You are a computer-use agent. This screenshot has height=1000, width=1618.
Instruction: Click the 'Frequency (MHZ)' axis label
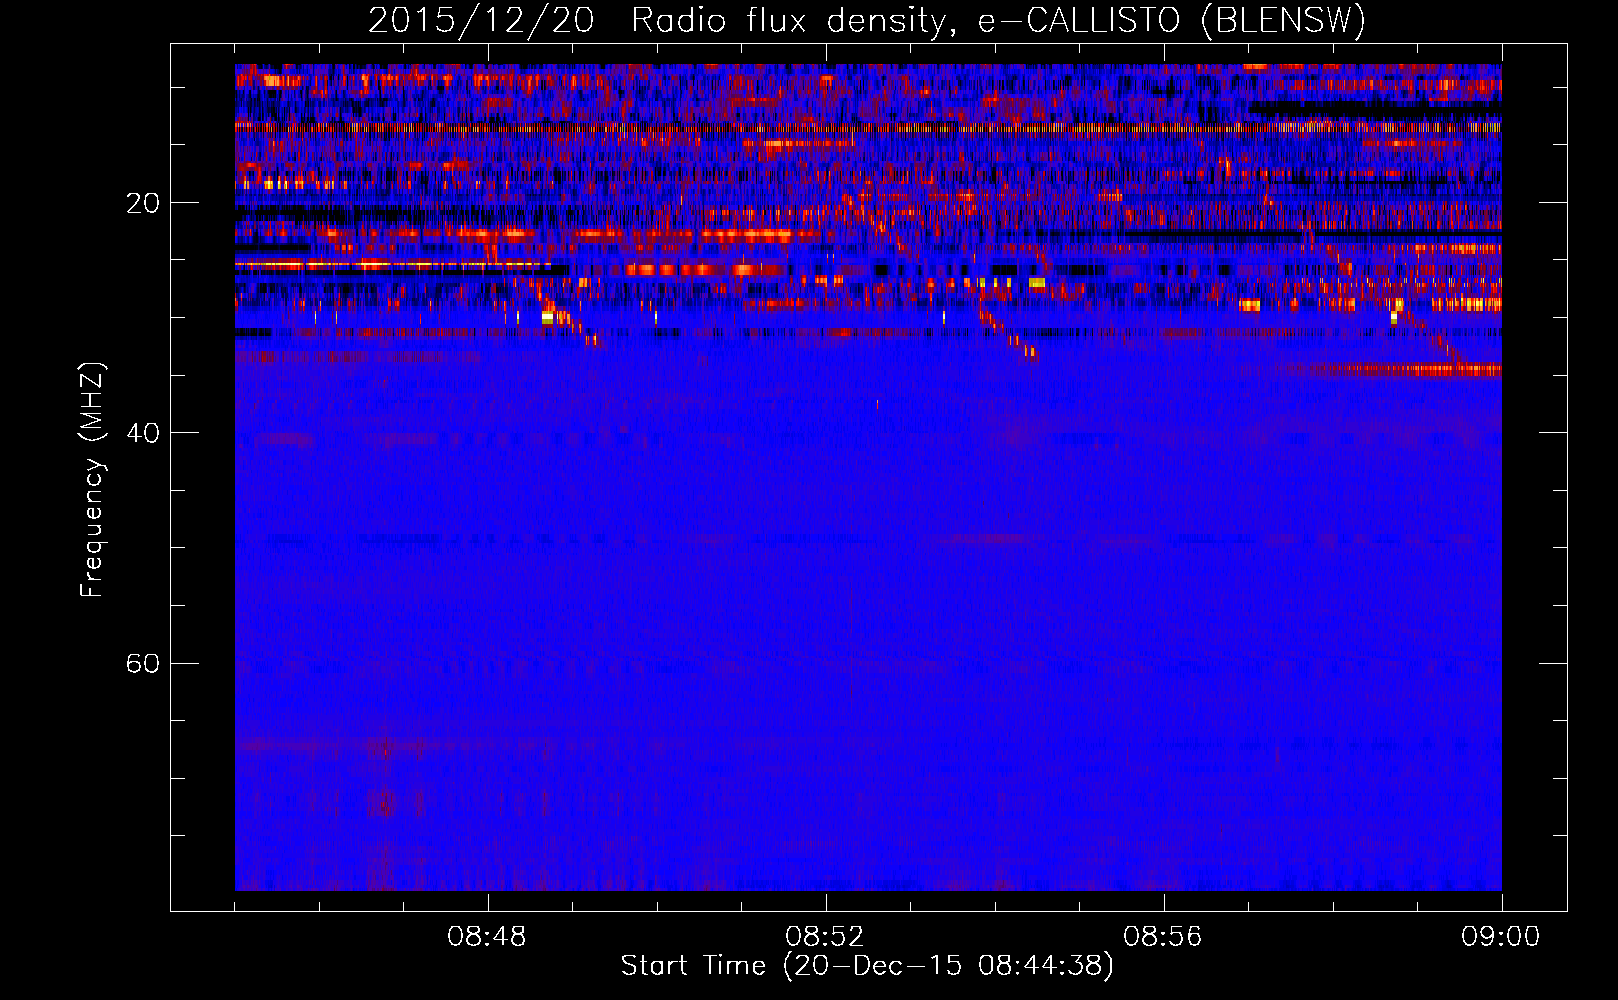point(92,480)
